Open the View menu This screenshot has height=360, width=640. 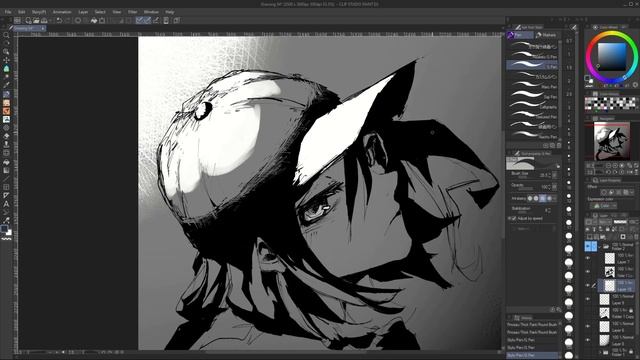[x=116, y=12]
